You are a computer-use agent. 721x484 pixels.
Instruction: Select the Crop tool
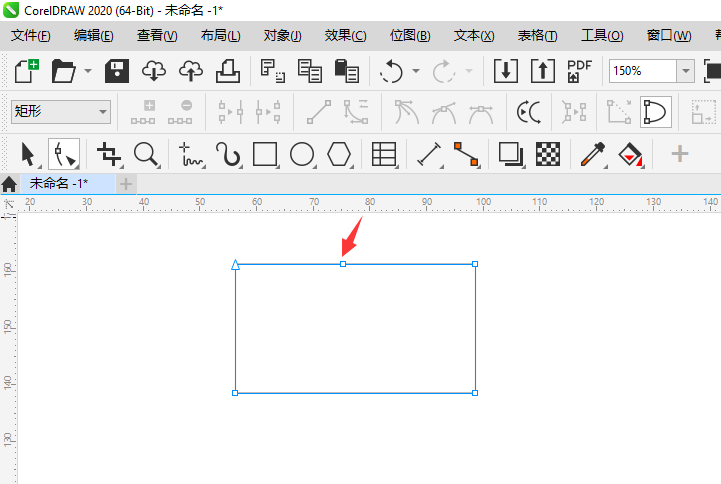click(x=109, y=154)
